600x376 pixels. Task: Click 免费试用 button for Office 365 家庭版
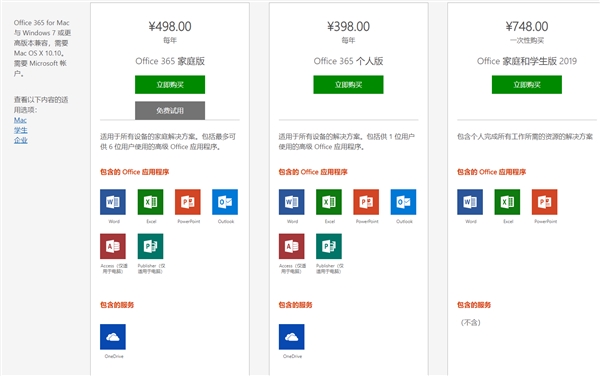click(170, 111)
